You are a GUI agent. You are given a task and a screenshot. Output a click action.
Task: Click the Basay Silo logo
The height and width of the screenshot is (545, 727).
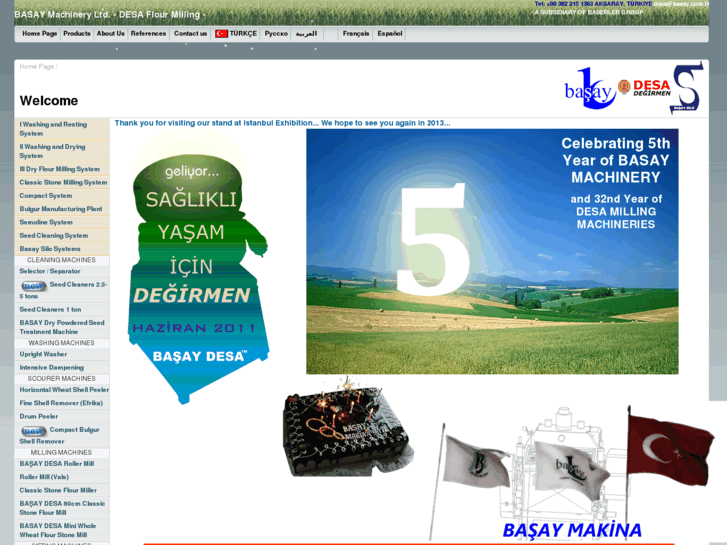pos(687,87)
